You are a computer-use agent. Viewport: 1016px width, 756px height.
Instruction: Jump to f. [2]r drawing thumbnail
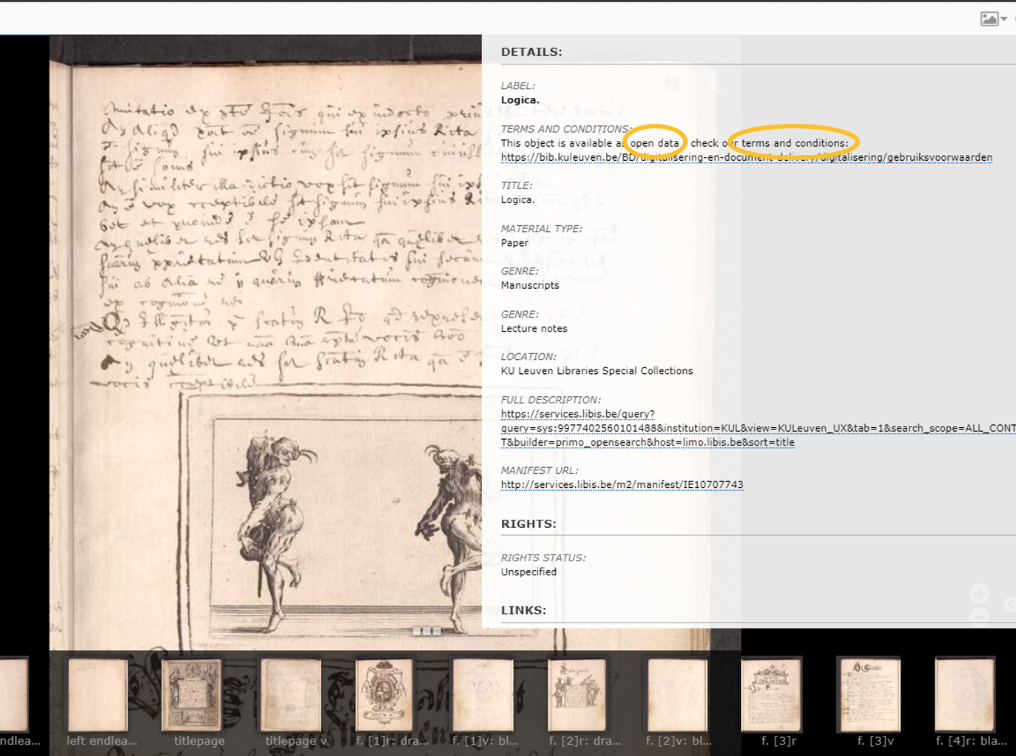tap(577, 695)
